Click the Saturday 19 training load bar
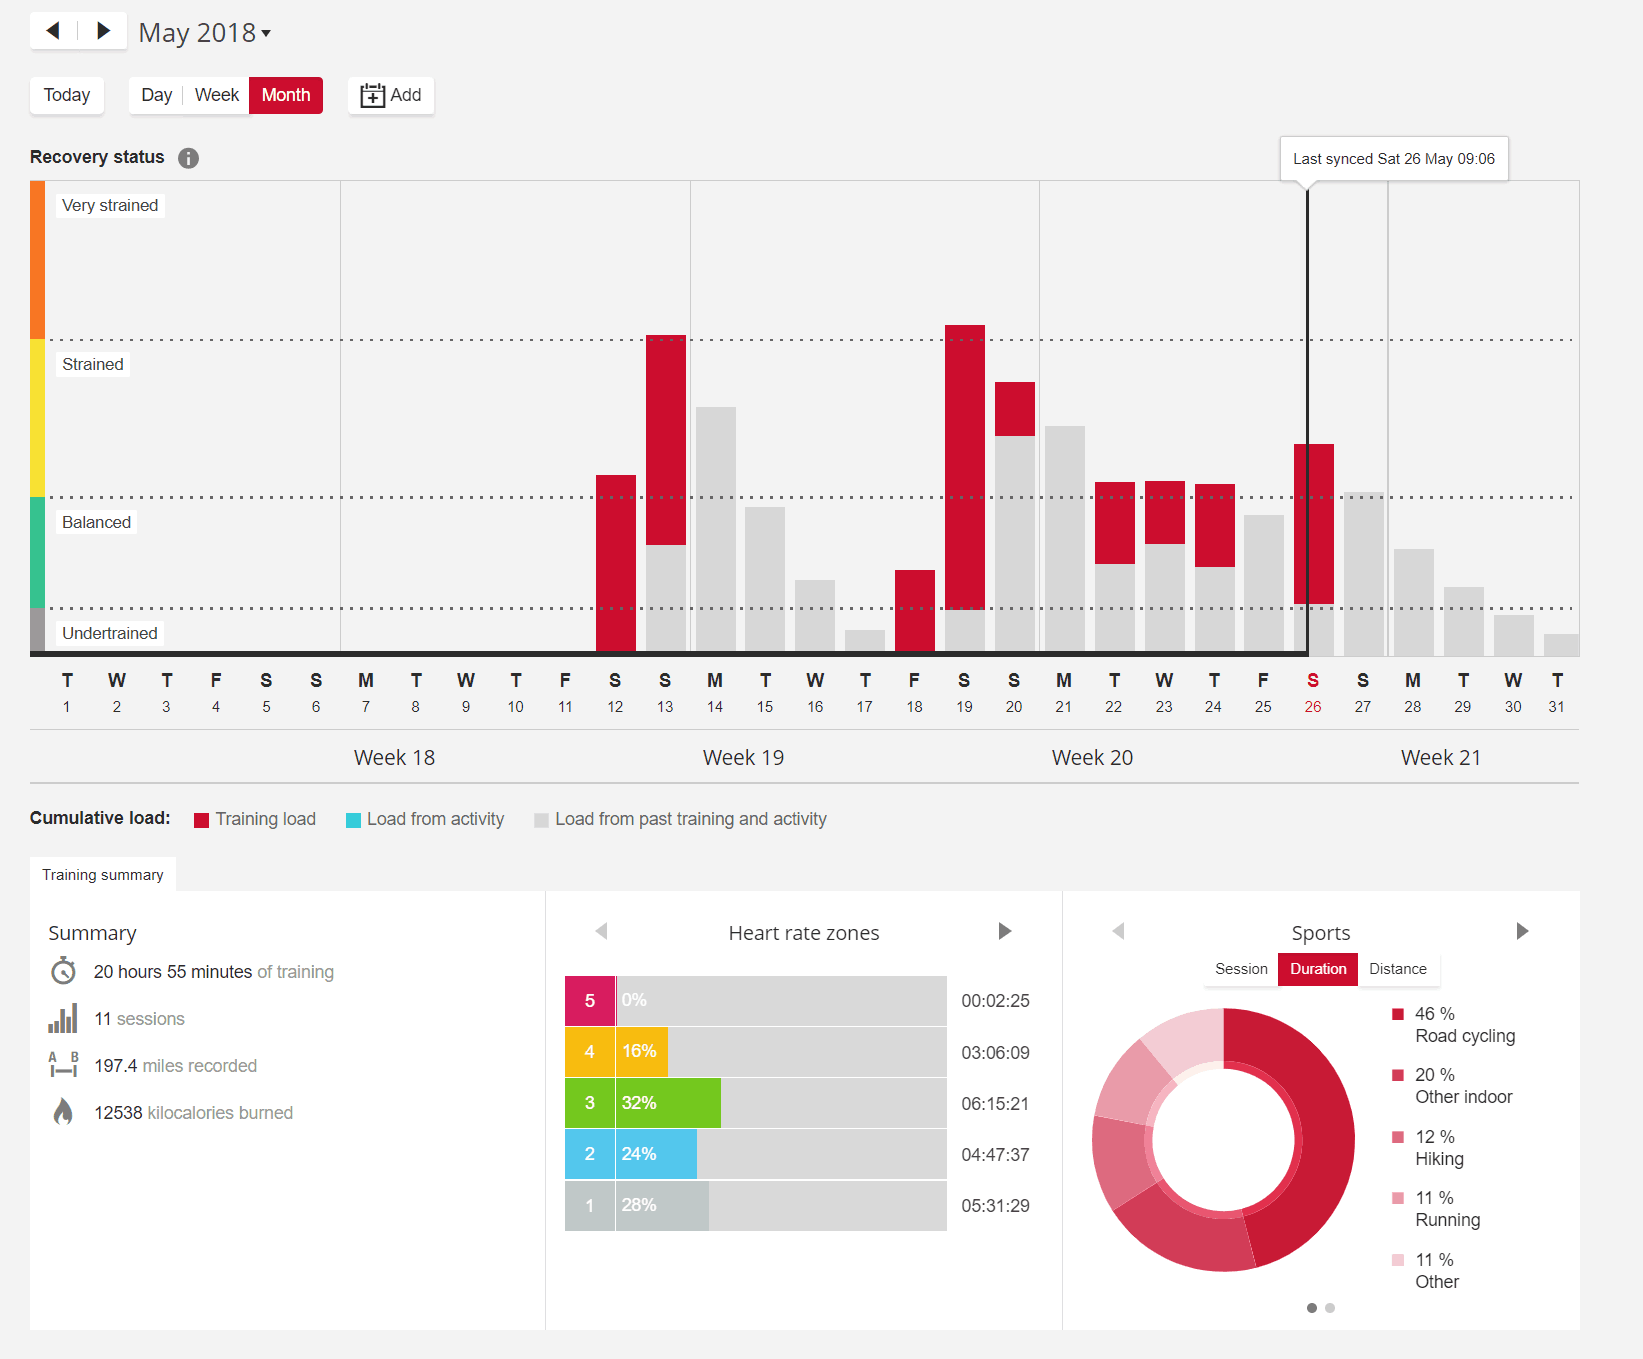The height and width of the screenshot is (1359, 1643). coord(964,466)
